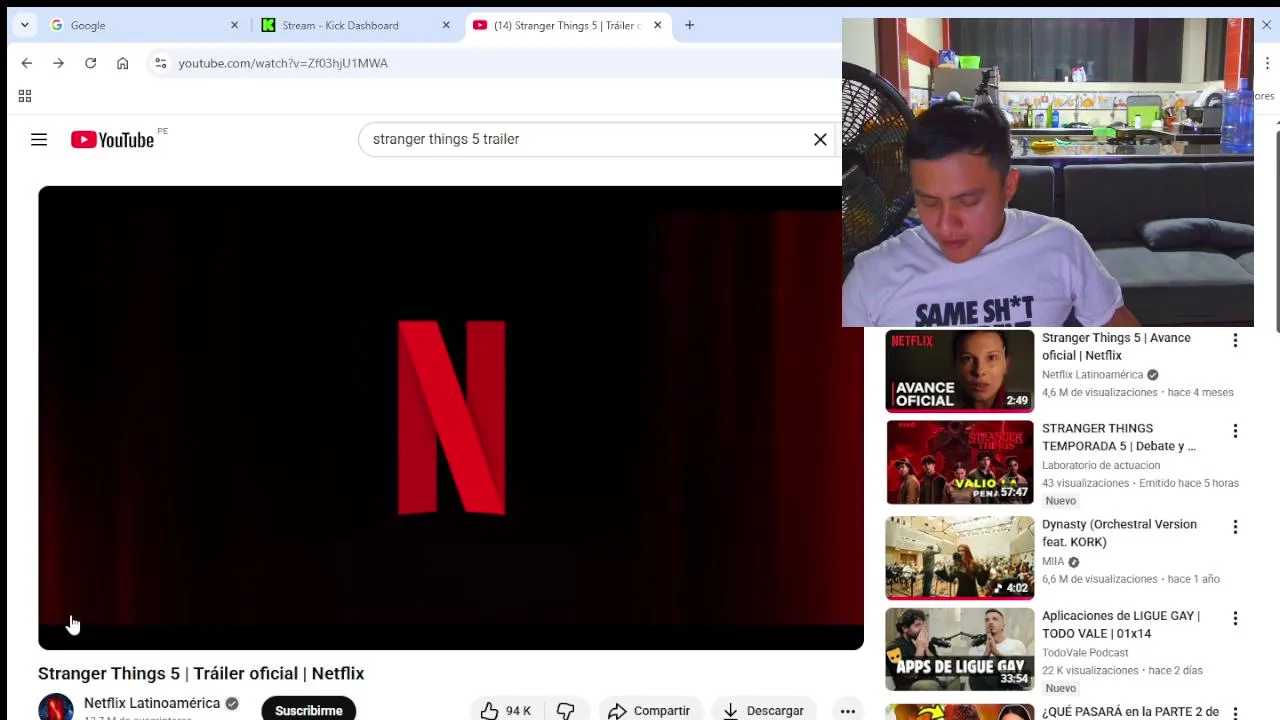Open the apps grid in bookmarks bar
Image resolution: width=1280 pixels, height=720 pixels.
coord(25,96)
